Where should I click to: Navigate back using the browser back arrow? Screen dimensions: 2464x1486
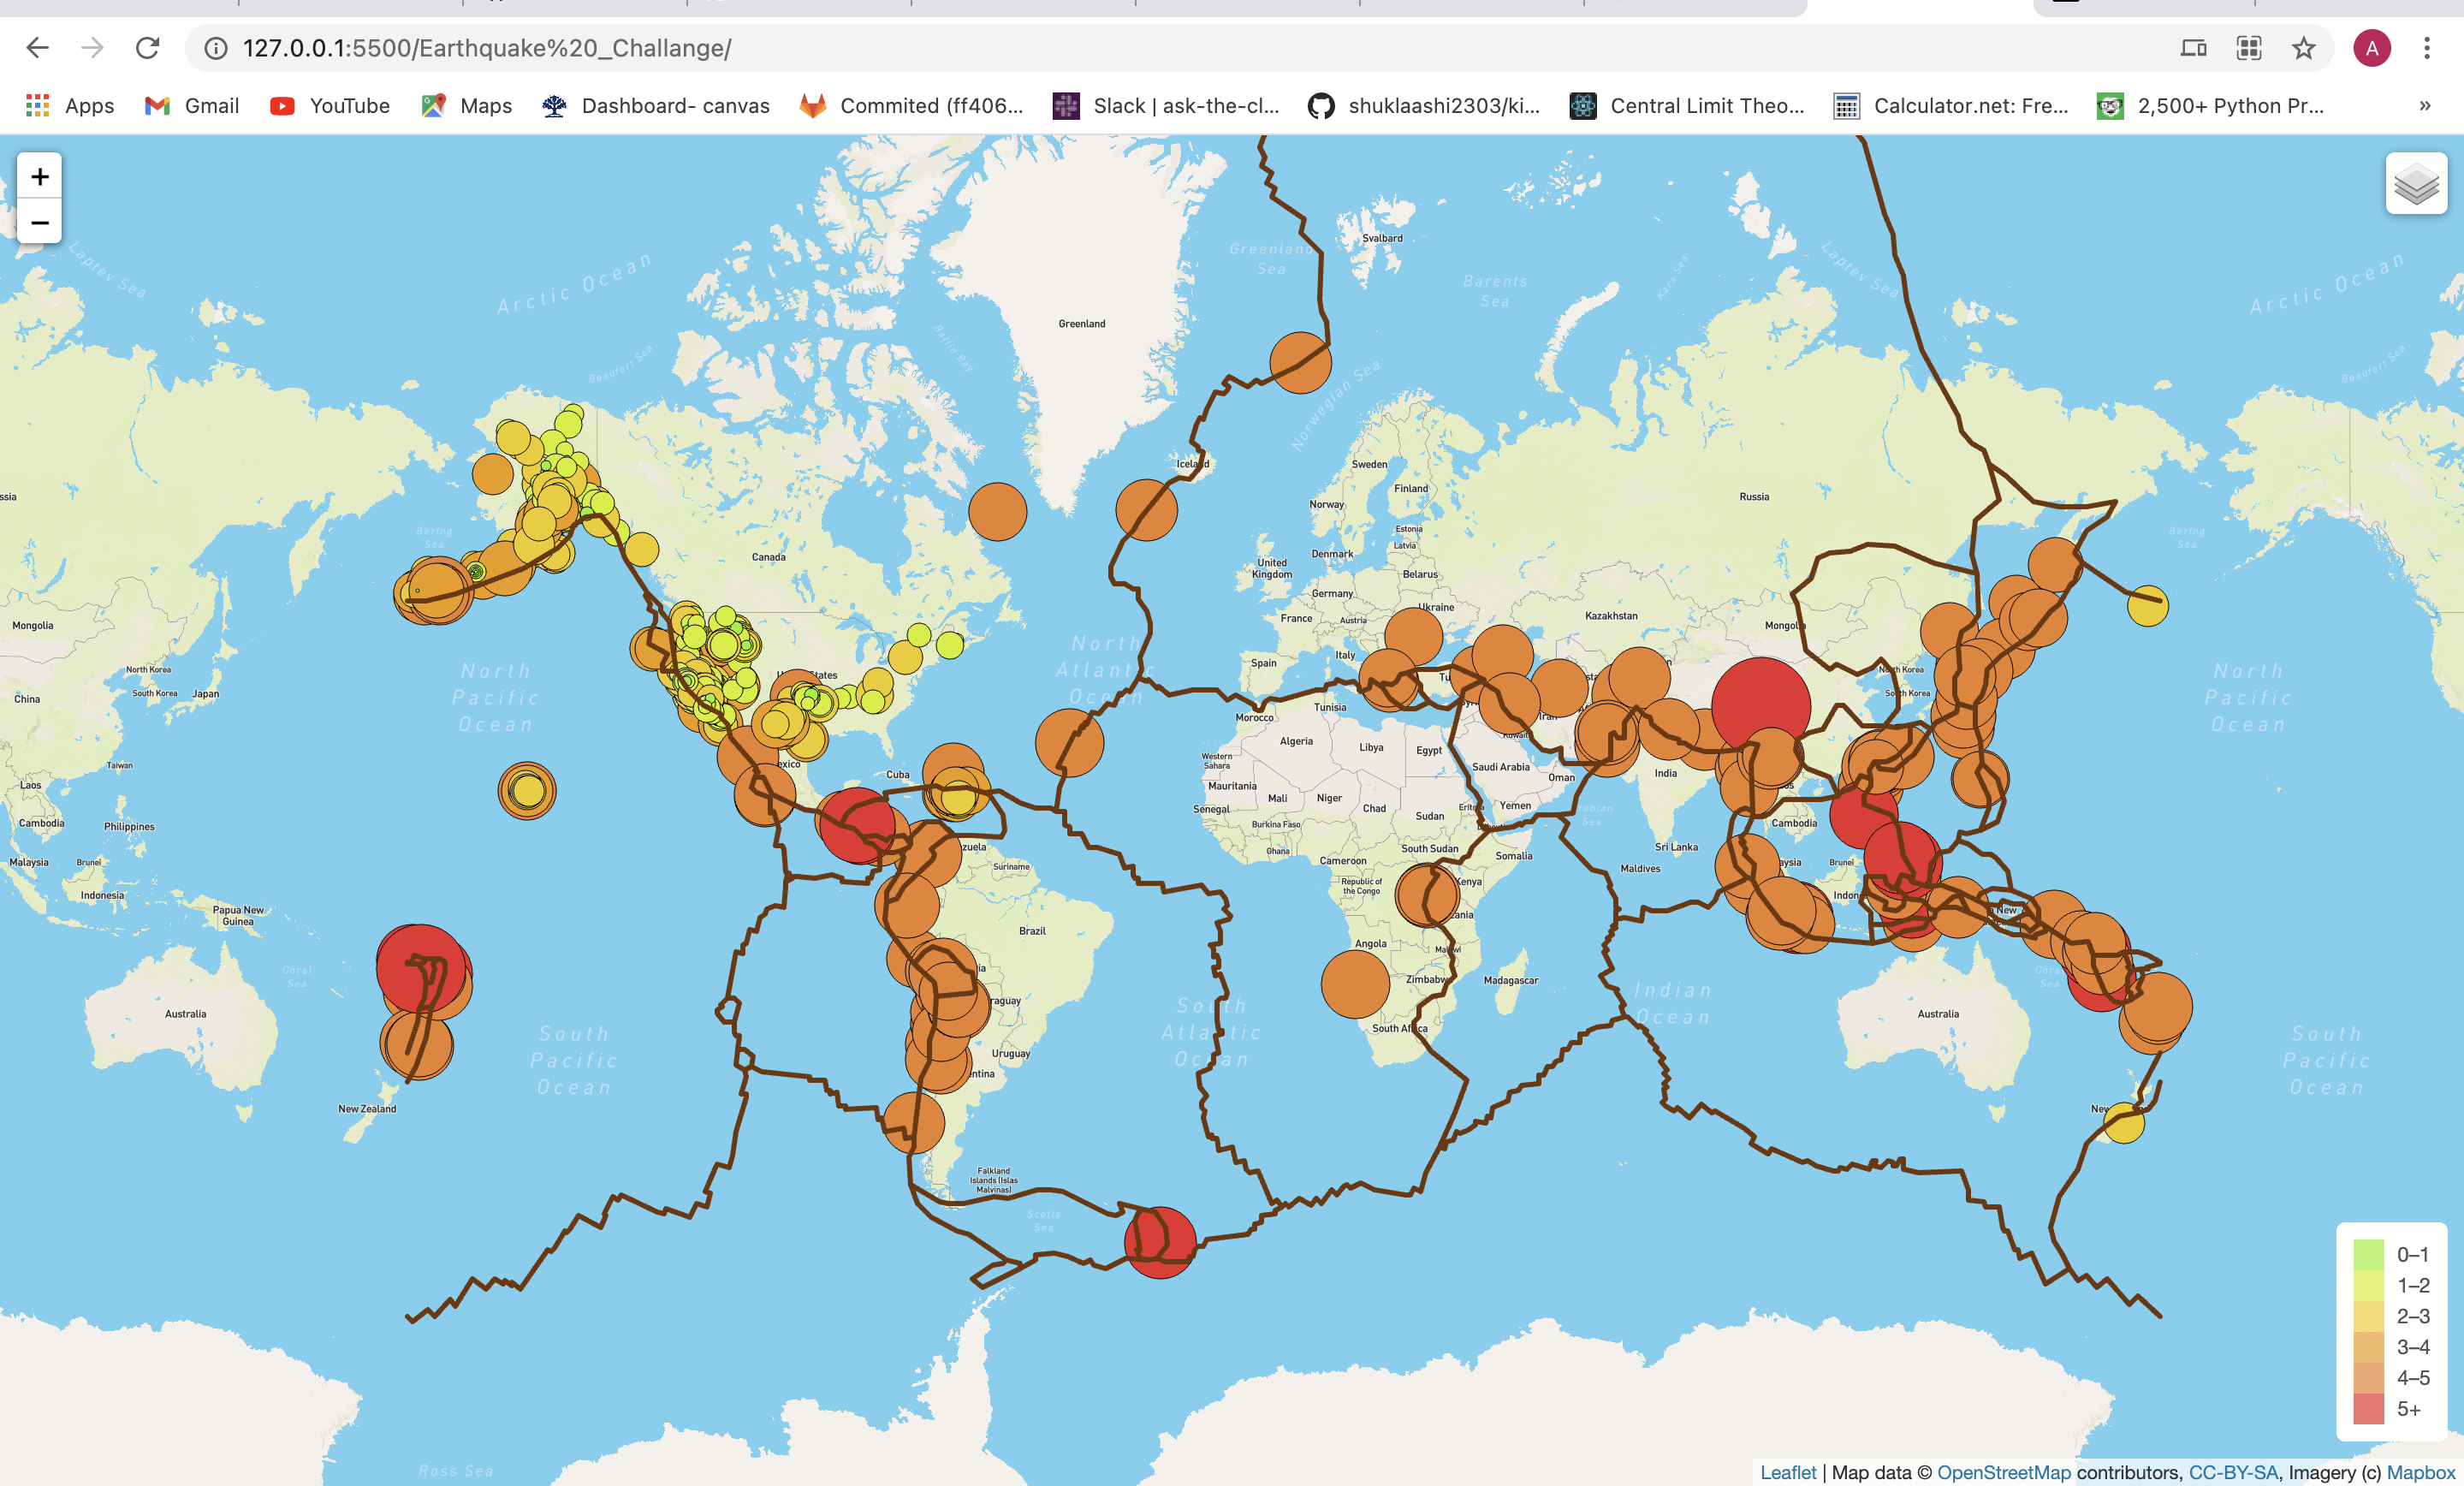coord(37,47)
